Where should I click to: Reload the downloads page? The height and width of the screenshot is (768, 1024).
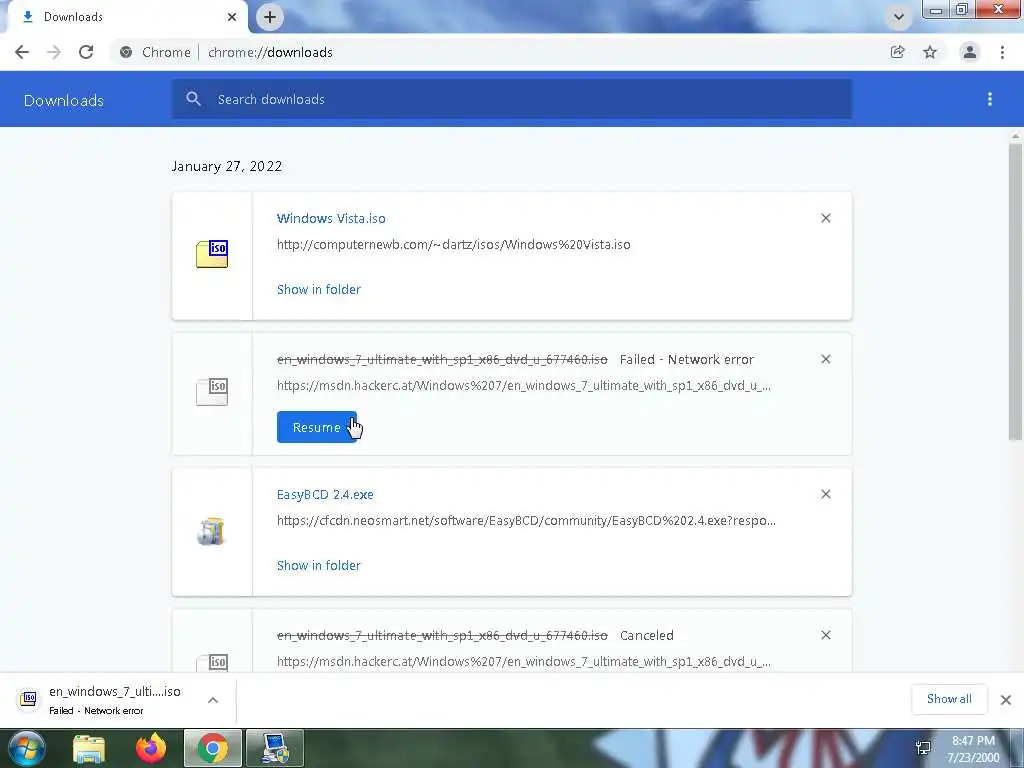tap(86, 52)
